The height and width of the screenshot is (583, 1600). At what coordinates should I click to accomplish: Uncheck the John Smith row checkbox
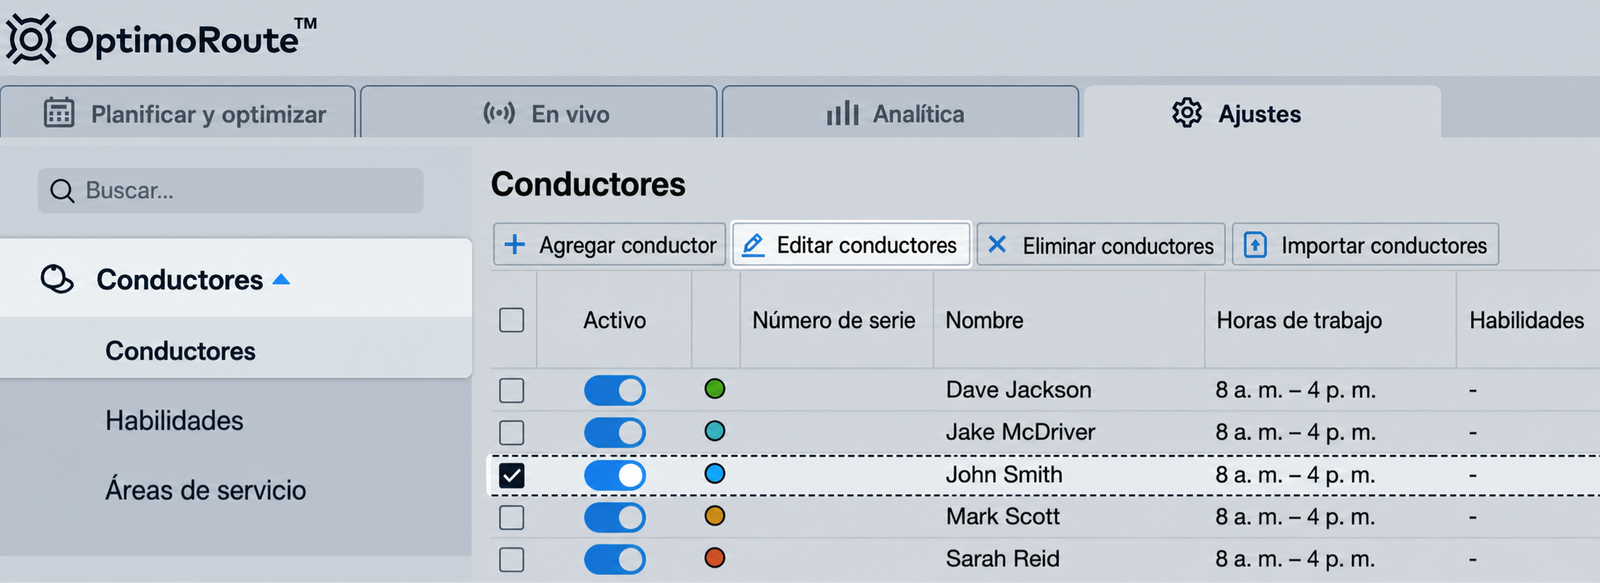pyautogui.click(x=512, y=475)
